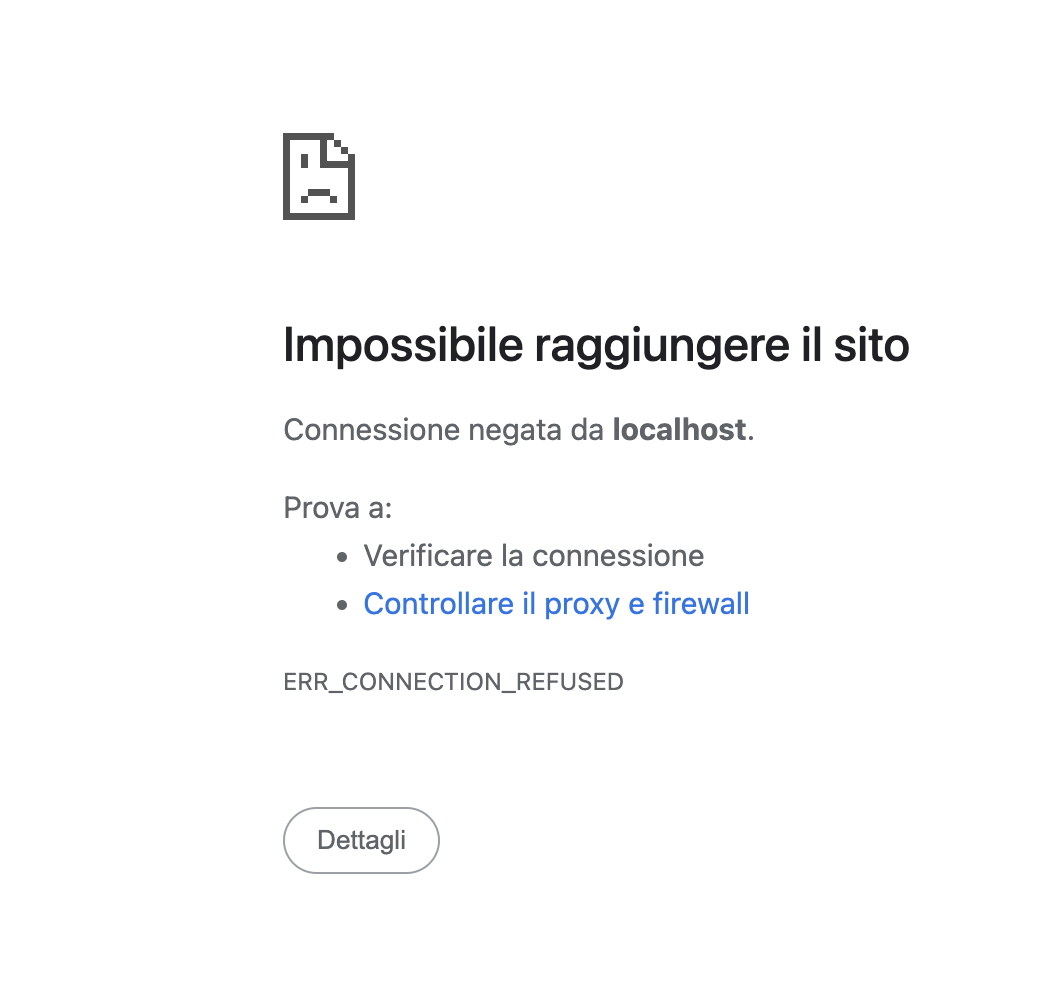This screenshot has width=1052, height=990.
Task: Click the folded corner of the page icon
Action: tap(338, 149)
